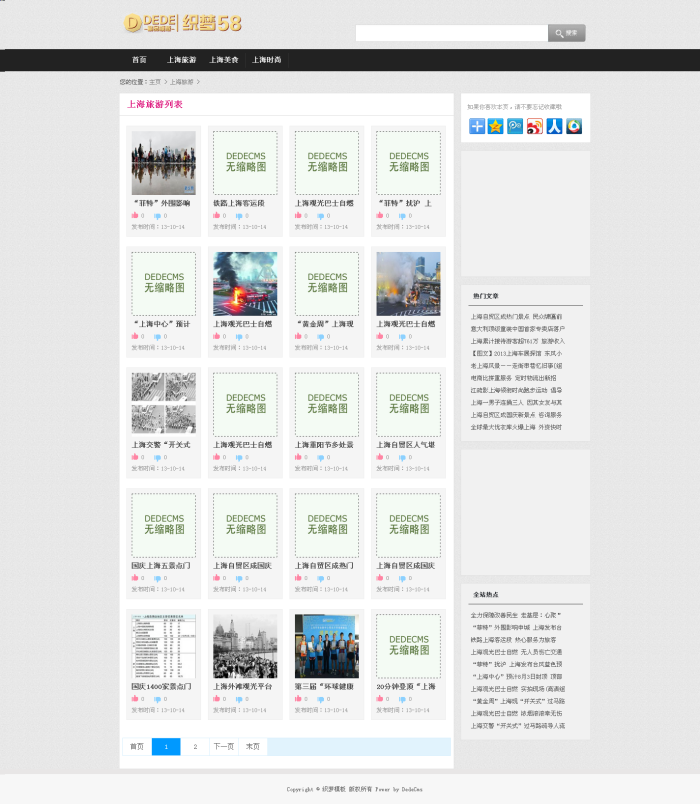The width and height of the screenshot is (700, 804).
Task: Dislike the "菲特"外围影响 article with thumbs down
Action: (x=157, y=215)
